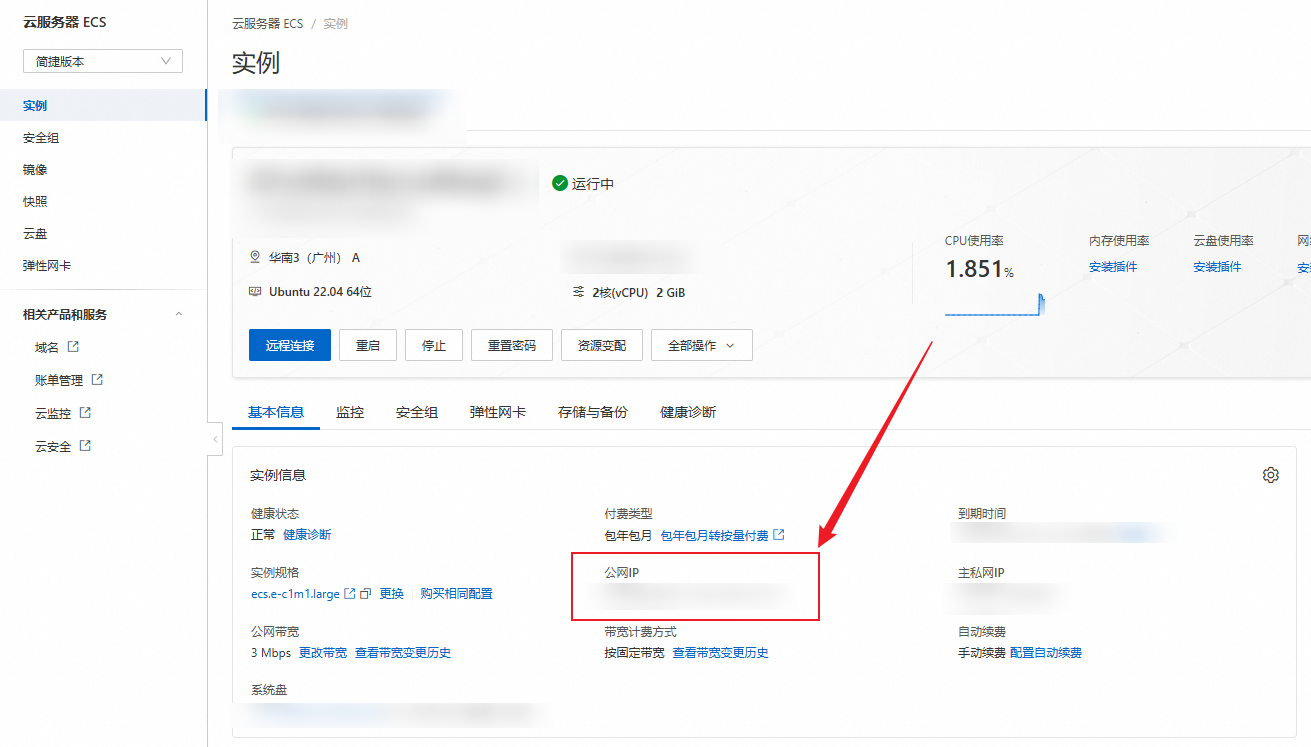Collapse the sidebar using the arrow handle
1311x747 pixels.
pos(215,439)
